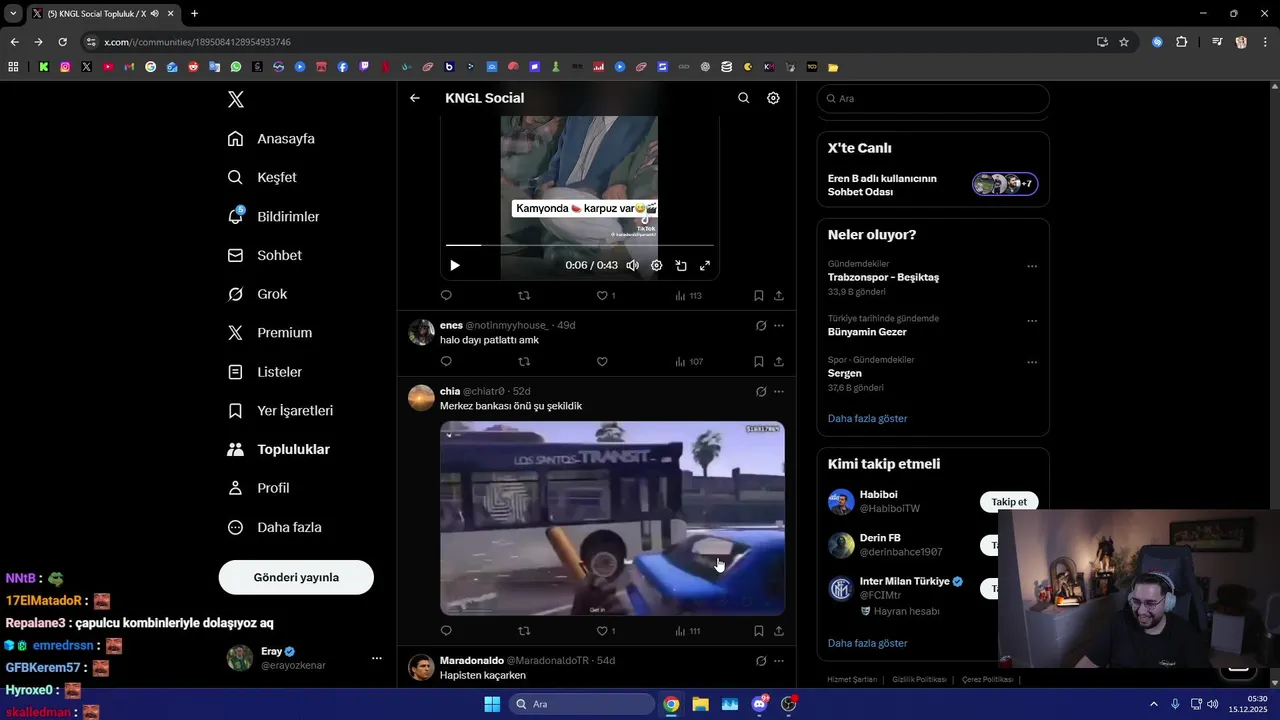Open Inter Milan Türkiye profile
Image resolution: width=1280 pixels, height=720 pixels.
click(x=904, y=581)
